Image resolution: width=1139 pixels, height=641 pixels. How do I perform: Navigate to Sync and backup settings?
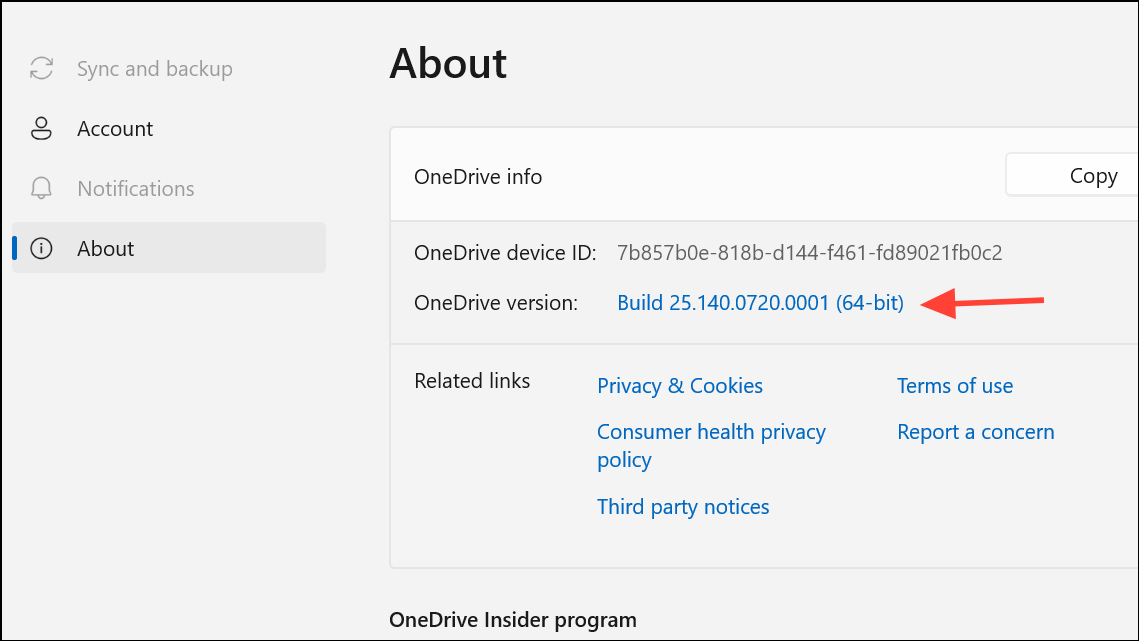click(154, 68)
